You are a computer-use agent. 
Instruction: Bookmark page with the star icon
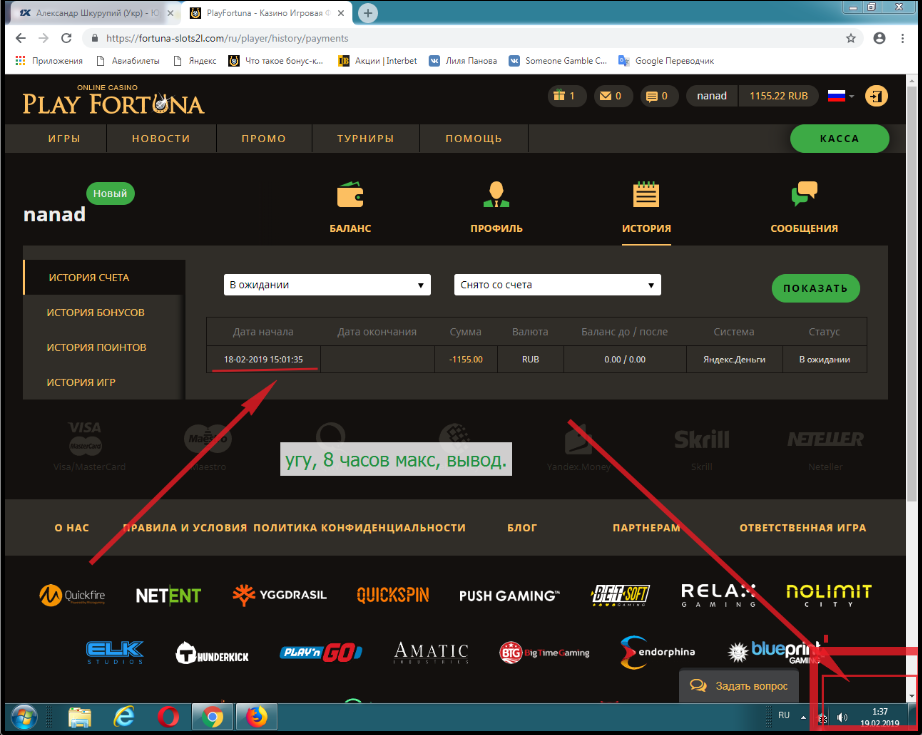click(850, 38)
